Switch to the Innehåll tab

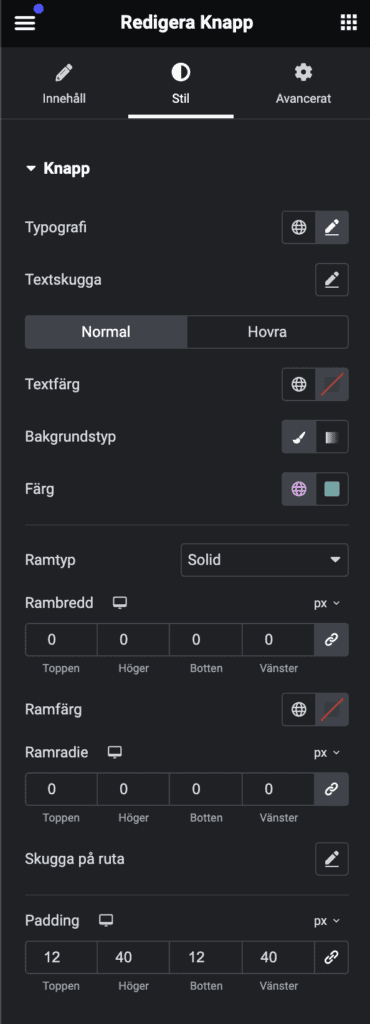(63, 84)
